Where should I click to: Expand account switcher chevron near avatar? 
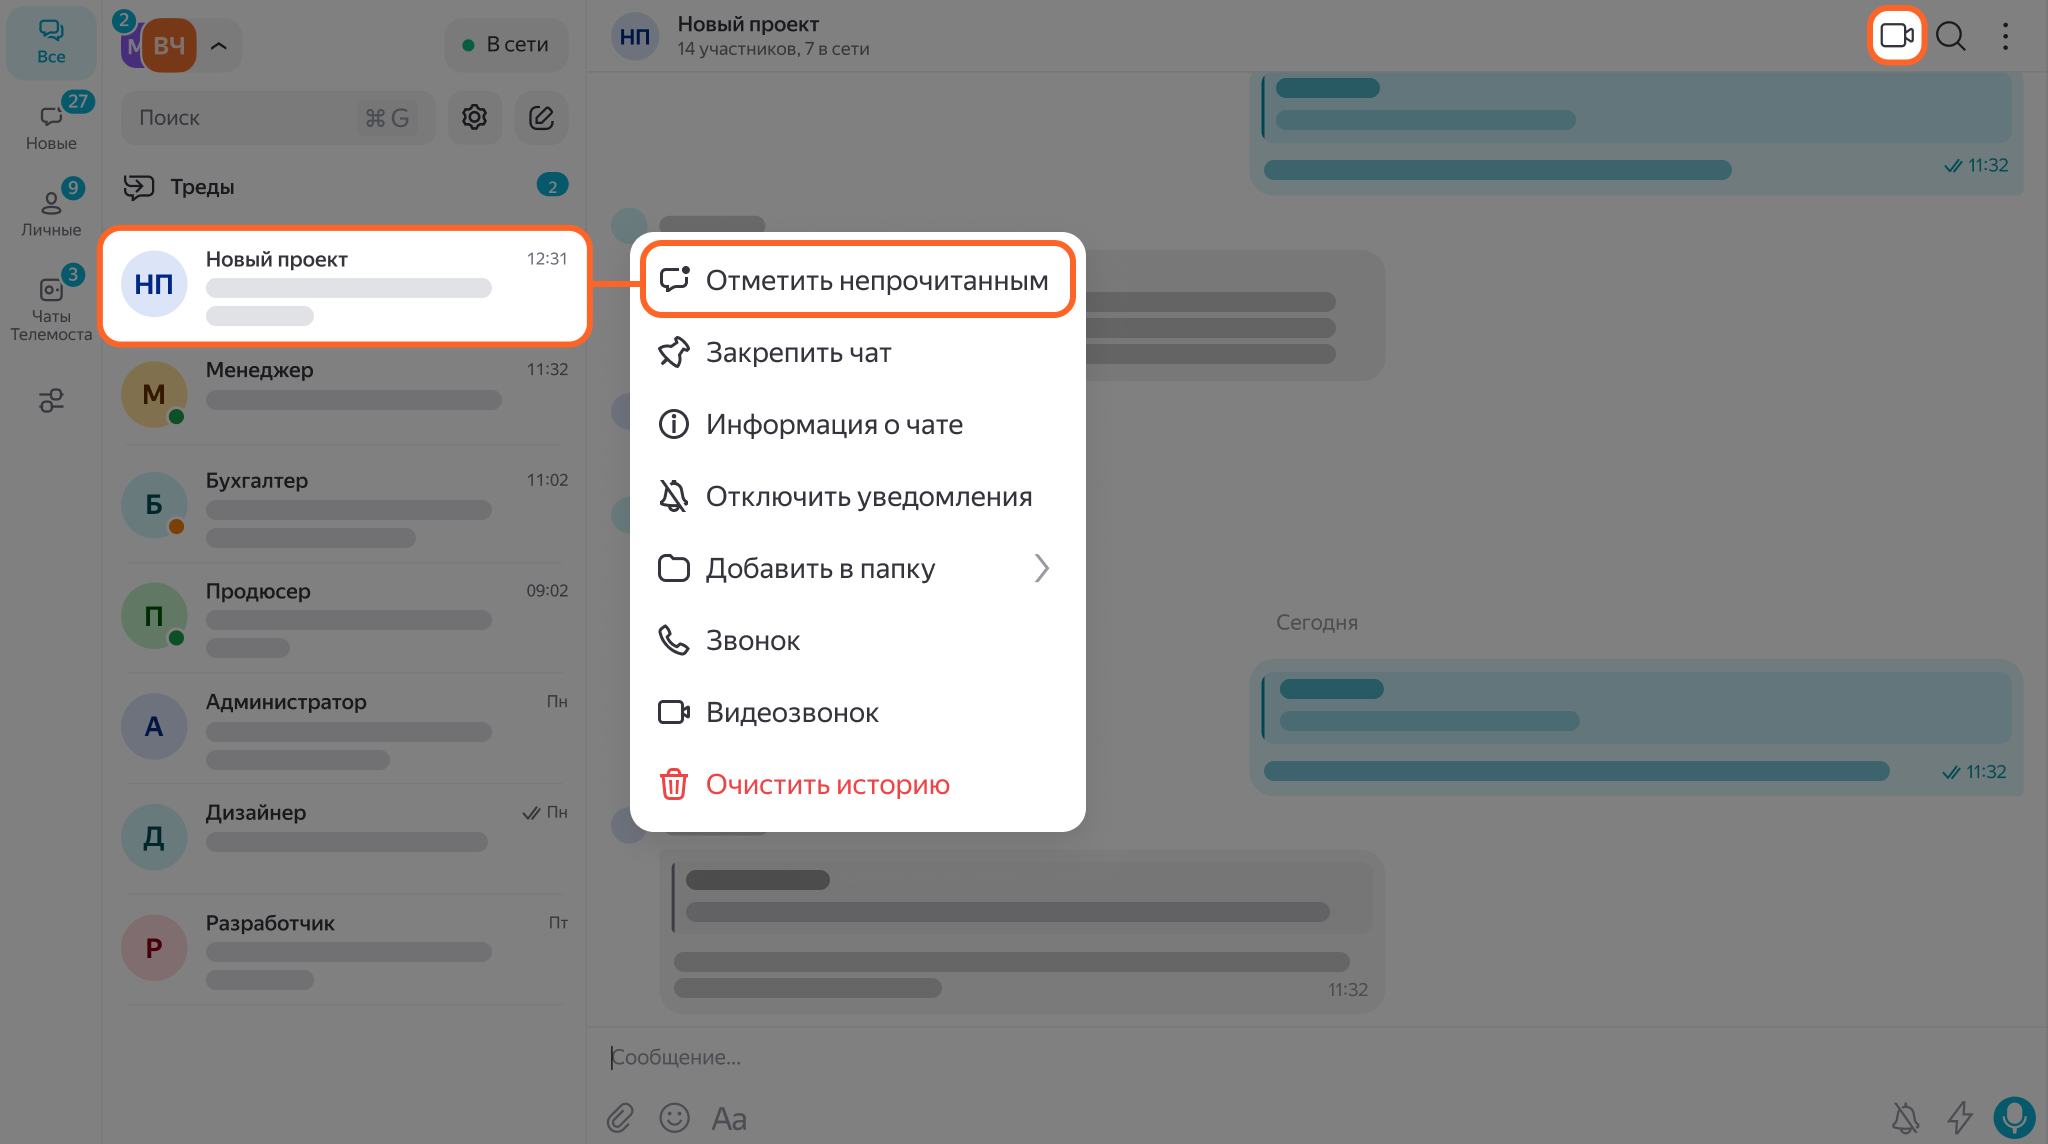point(219,46)
